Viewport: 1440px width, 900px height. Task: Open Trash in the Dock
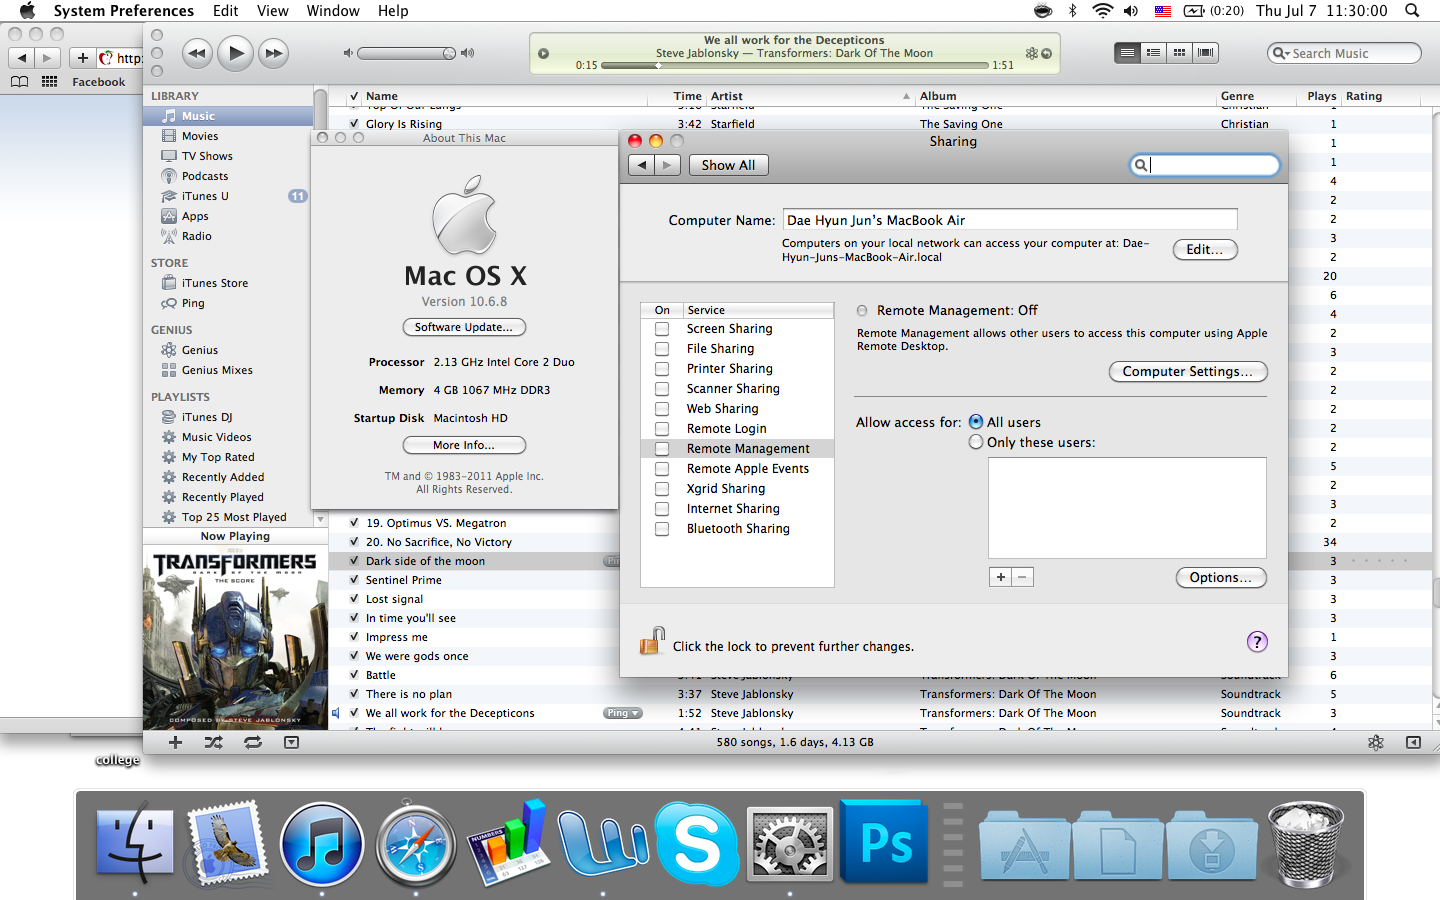click(x=1306, y=845)
